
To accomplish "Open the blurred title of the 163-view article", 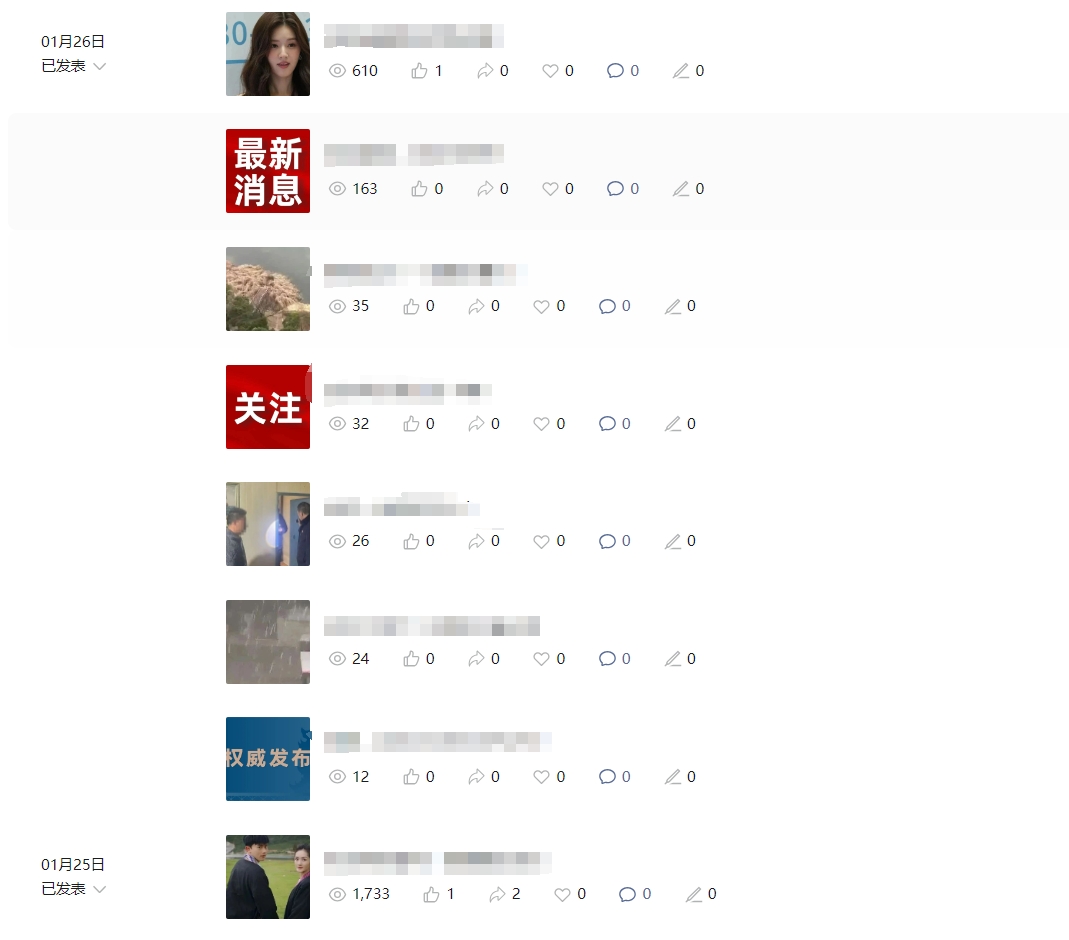I will coord(414,155).
